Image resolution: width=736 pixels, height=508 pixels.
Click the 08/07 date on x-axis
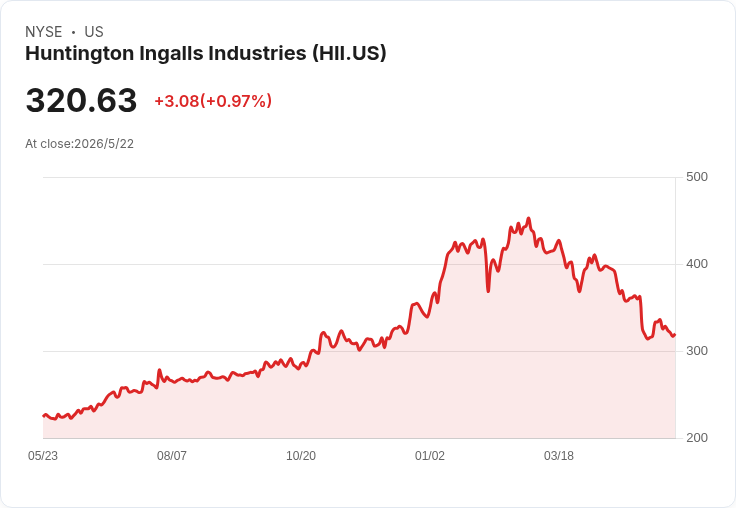pyautogui.click(x=172, y=455)
